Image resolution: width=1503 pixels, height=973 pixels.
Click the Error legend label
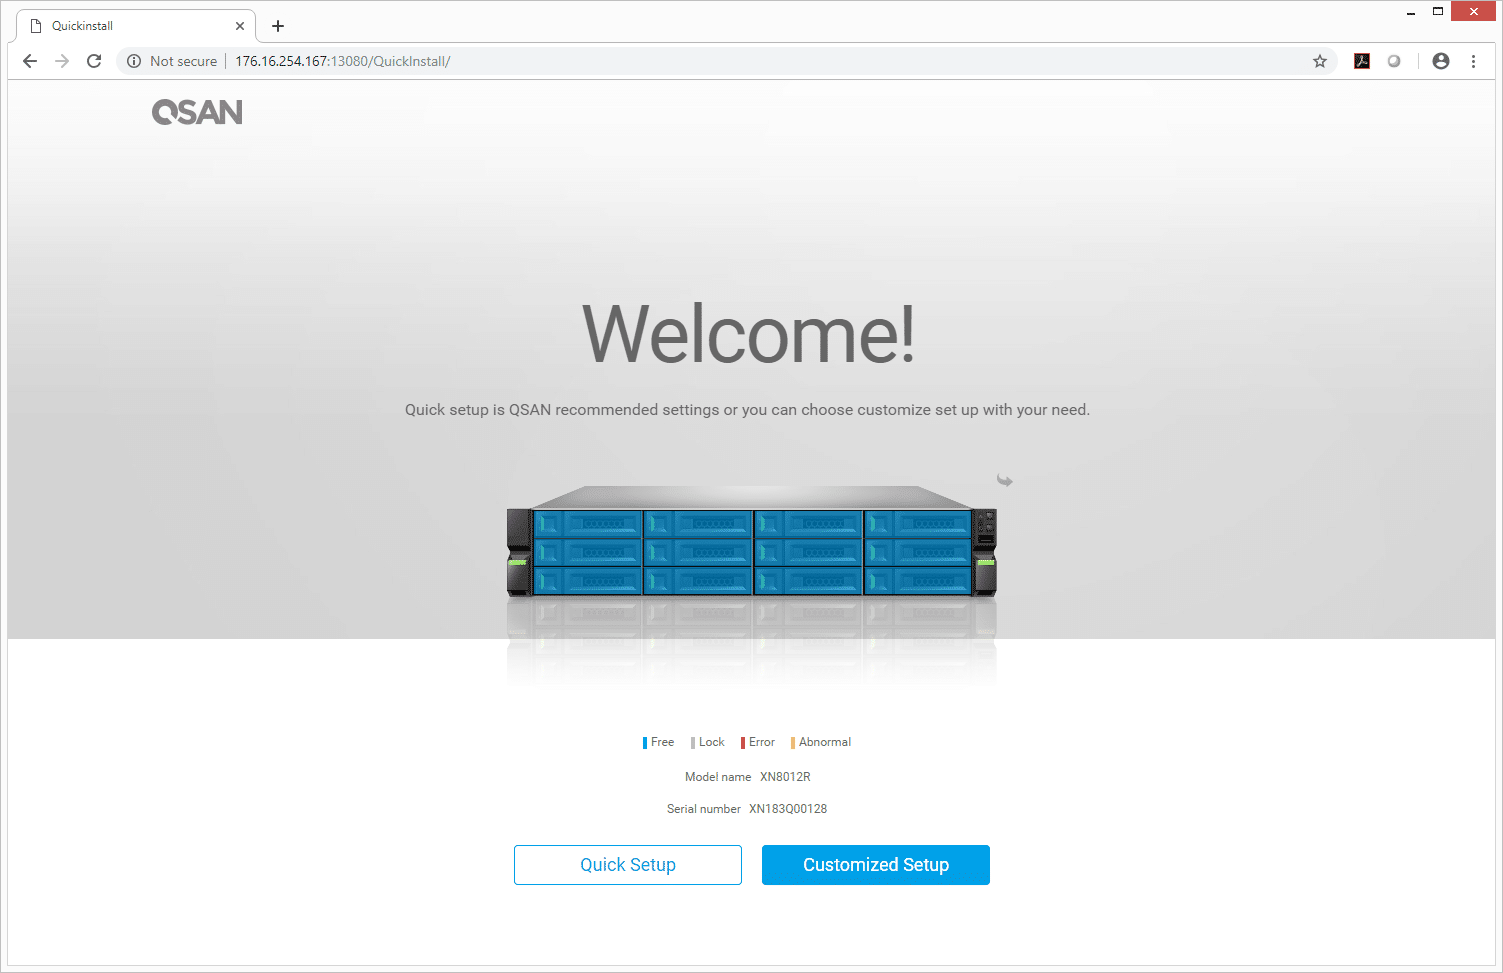click(x=761, y=742)
